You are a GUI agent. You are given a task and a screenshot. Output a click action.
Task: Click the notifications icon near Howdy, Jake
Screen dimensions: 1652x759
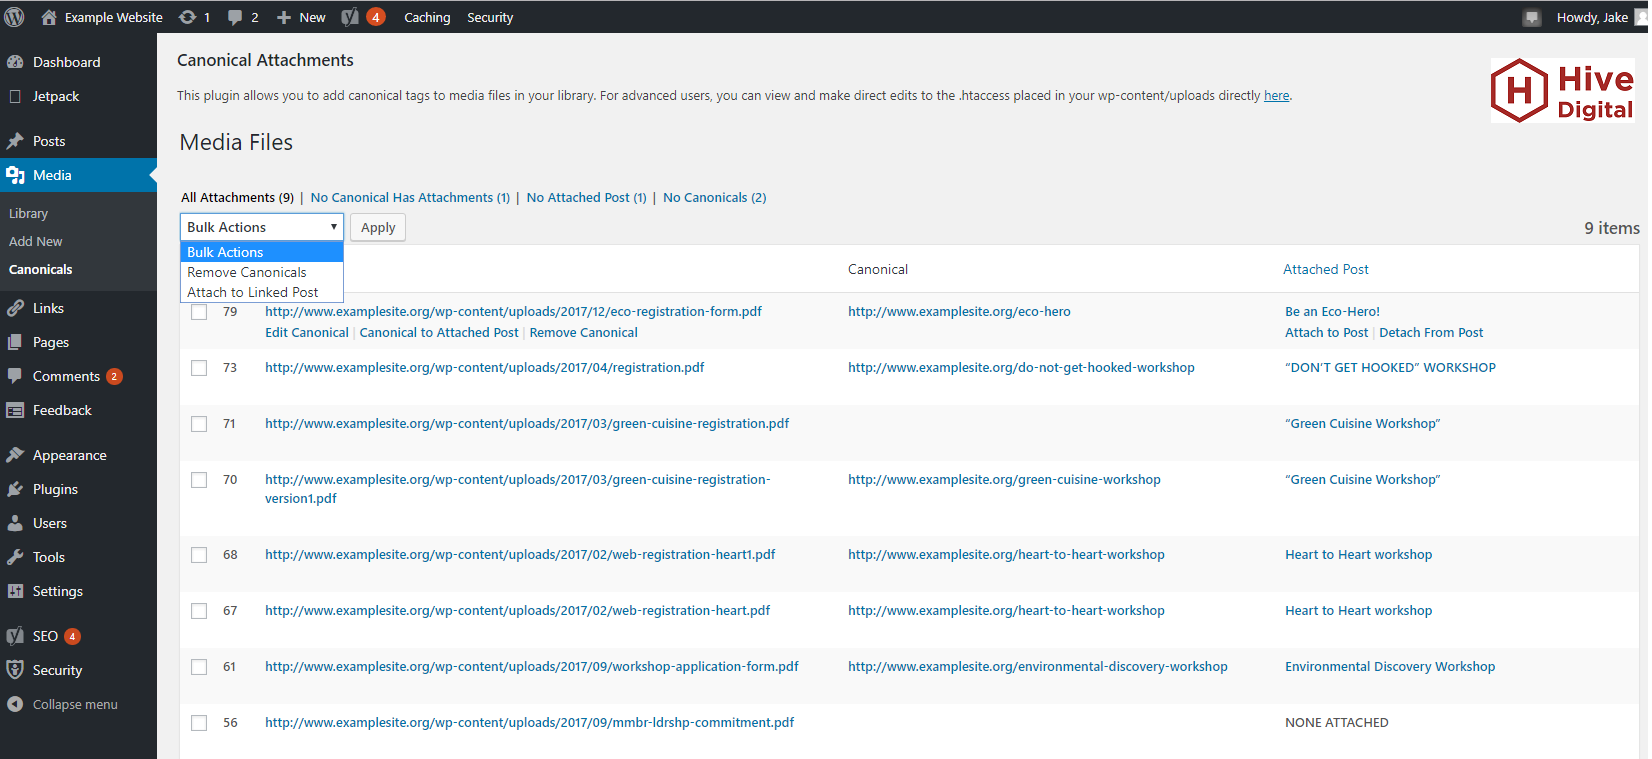click(1532, 17)
